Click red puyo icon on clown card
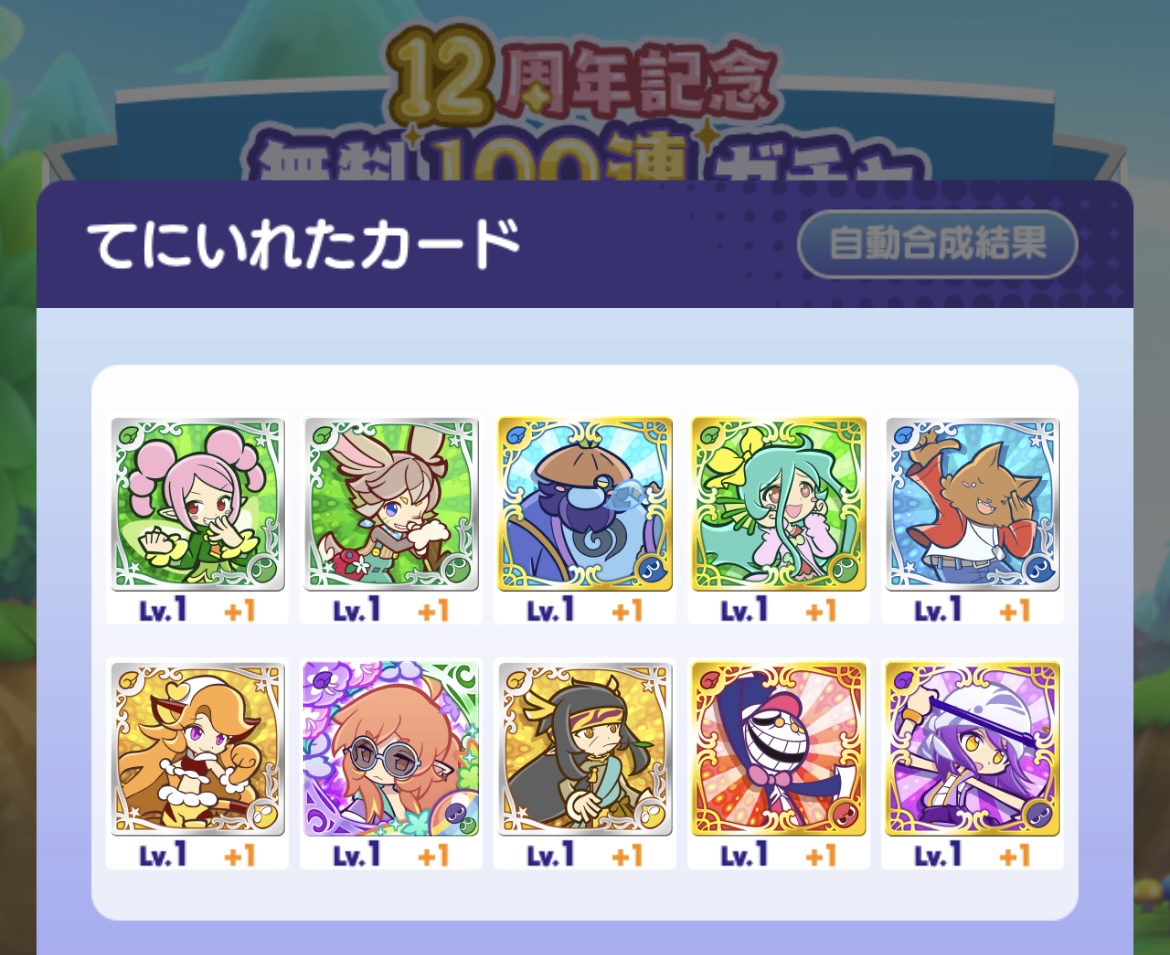This screenshot has width=1170, height=955. [845, 814]
